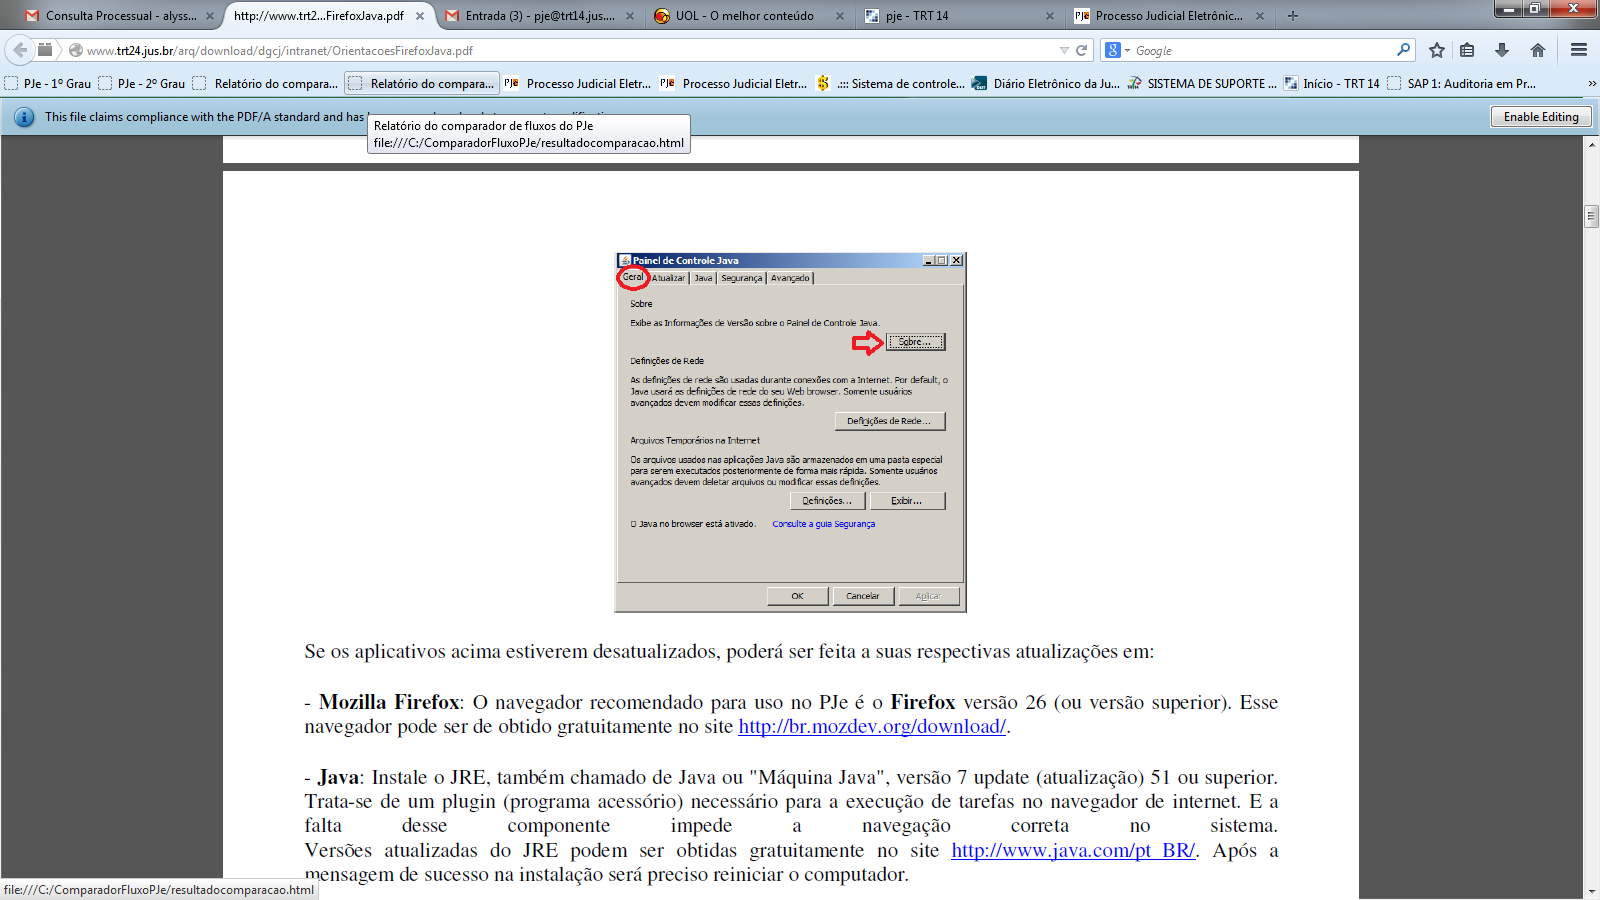Screen dimensions: 1600x900
Task: Open Firefox hamburger menu
Action: tap(1579, 50)
